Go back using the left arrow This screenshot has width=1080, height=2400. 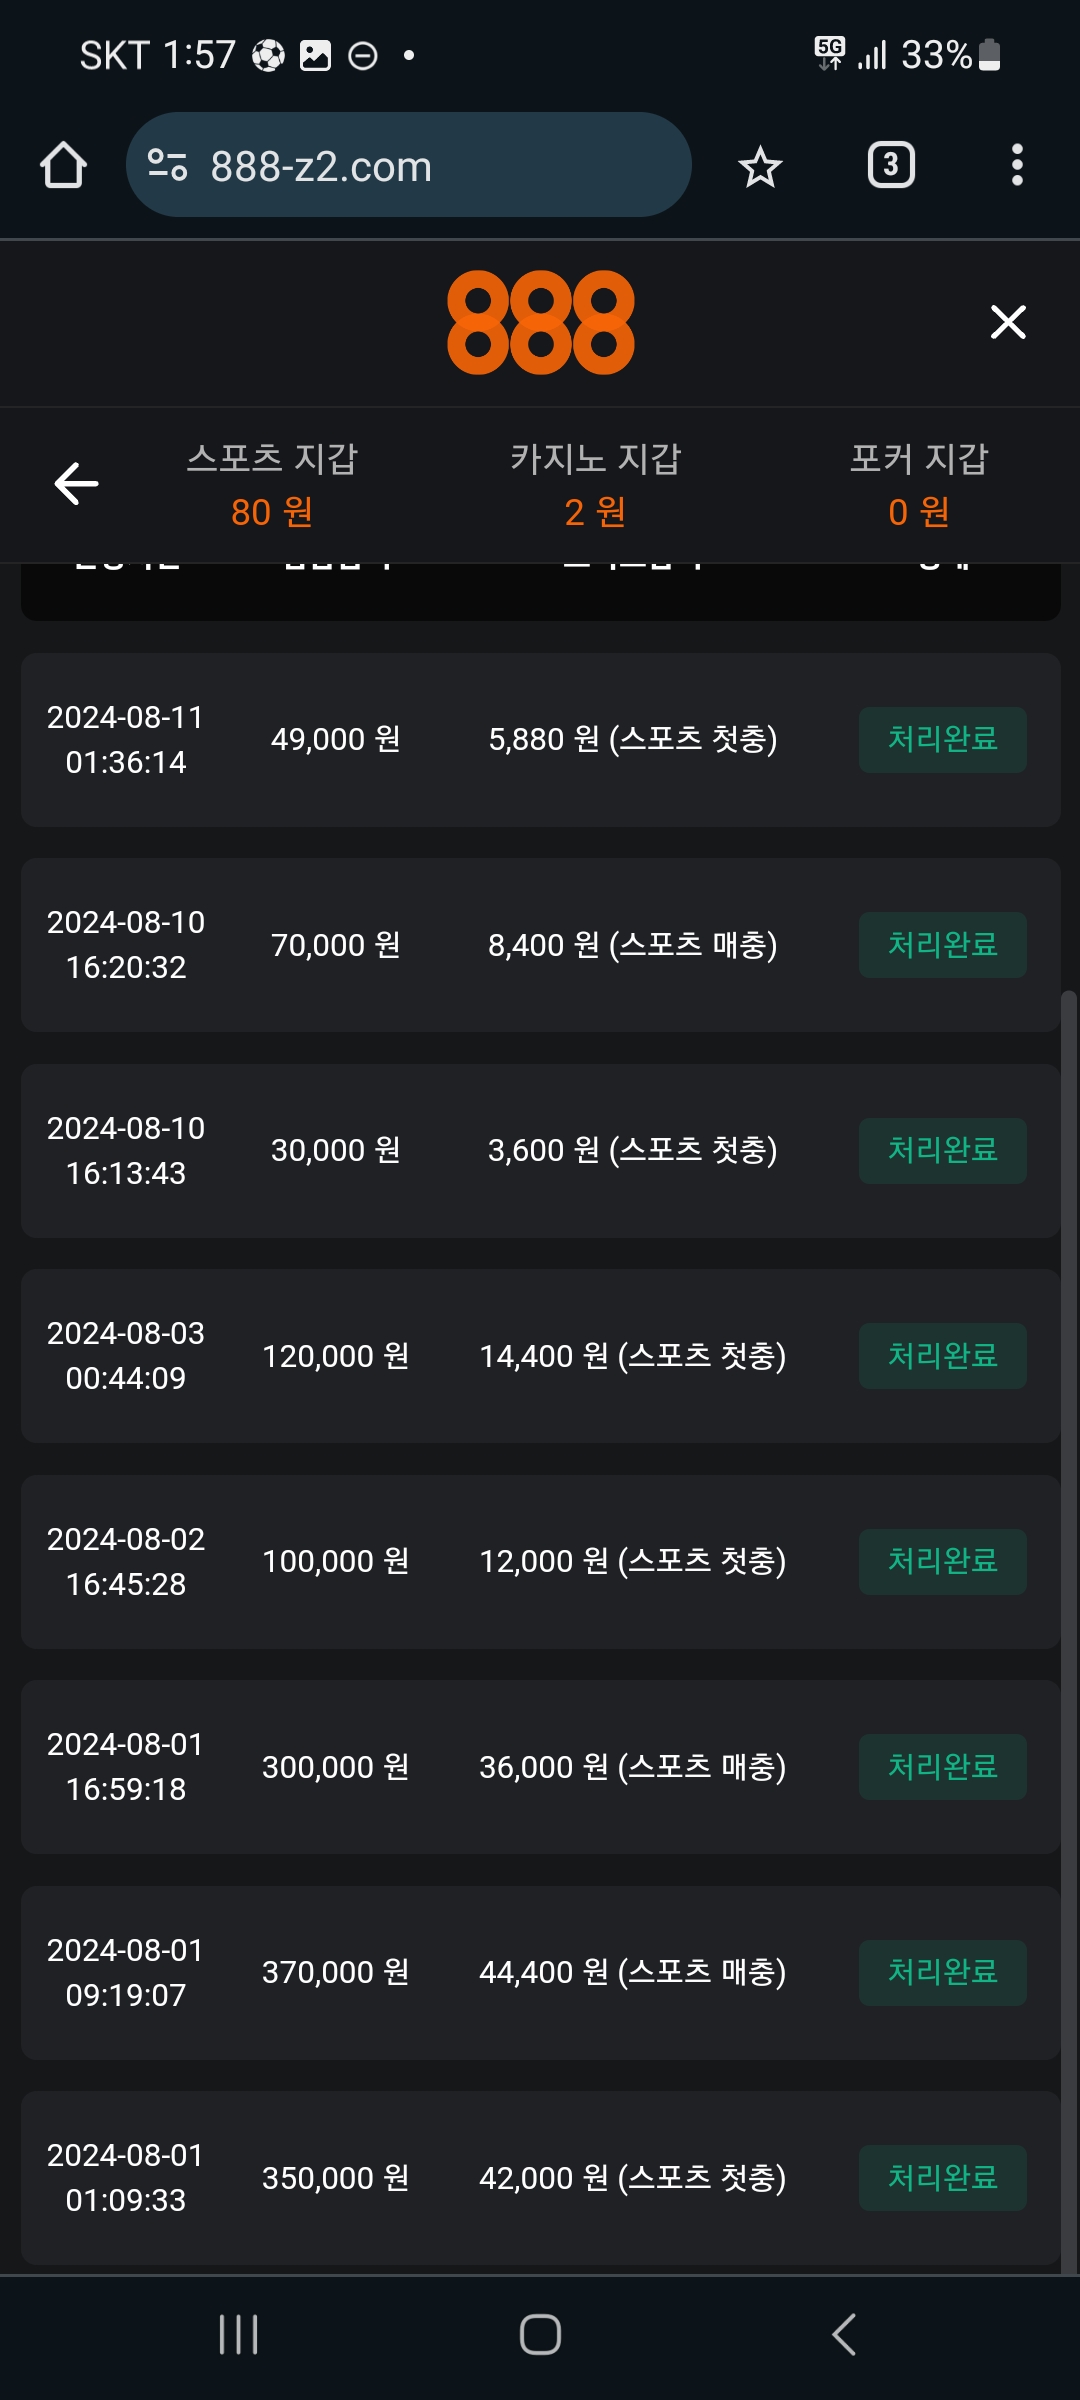pos(76,484)
